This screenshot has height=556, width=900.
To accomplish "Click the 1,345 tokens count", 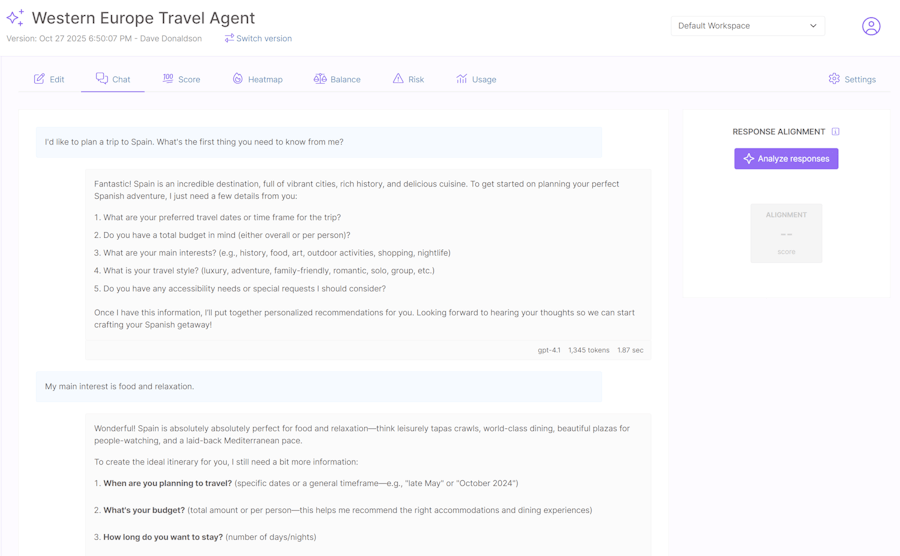I will coord(589,351).
